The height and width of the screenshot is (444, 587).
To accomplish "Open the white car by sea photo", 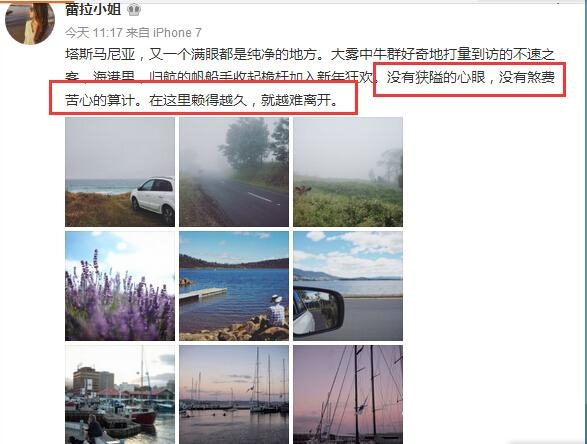I will tap(120, 172).
